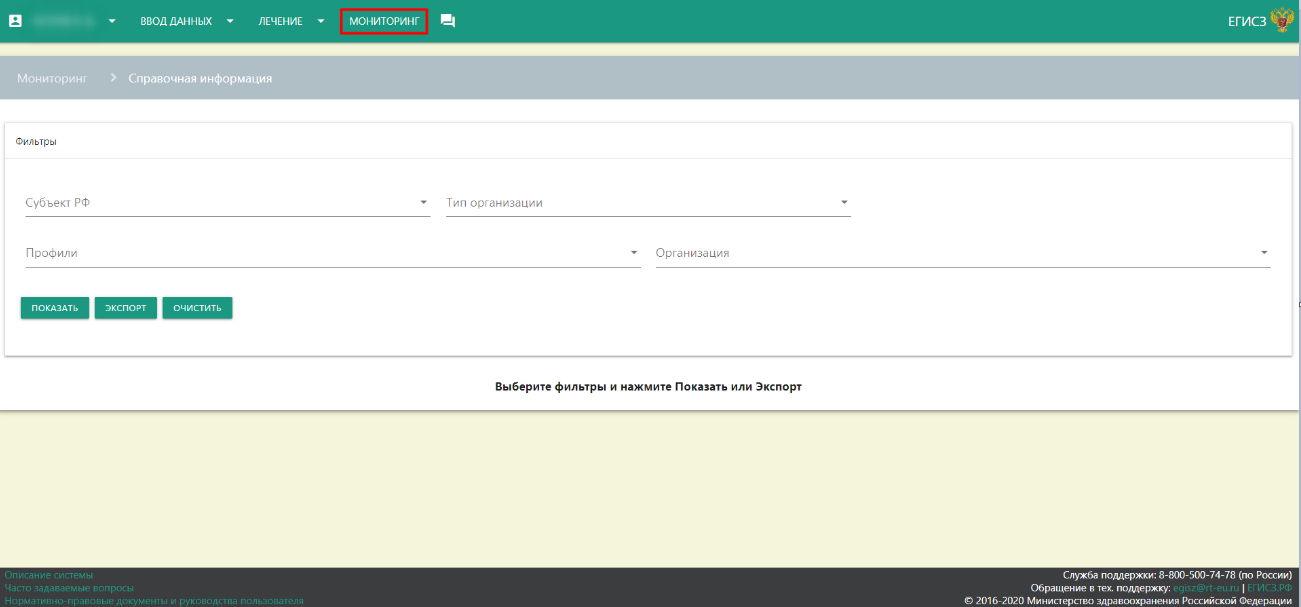Open Описание системы footer link
1301x607 pixels.
click(49, 575)
